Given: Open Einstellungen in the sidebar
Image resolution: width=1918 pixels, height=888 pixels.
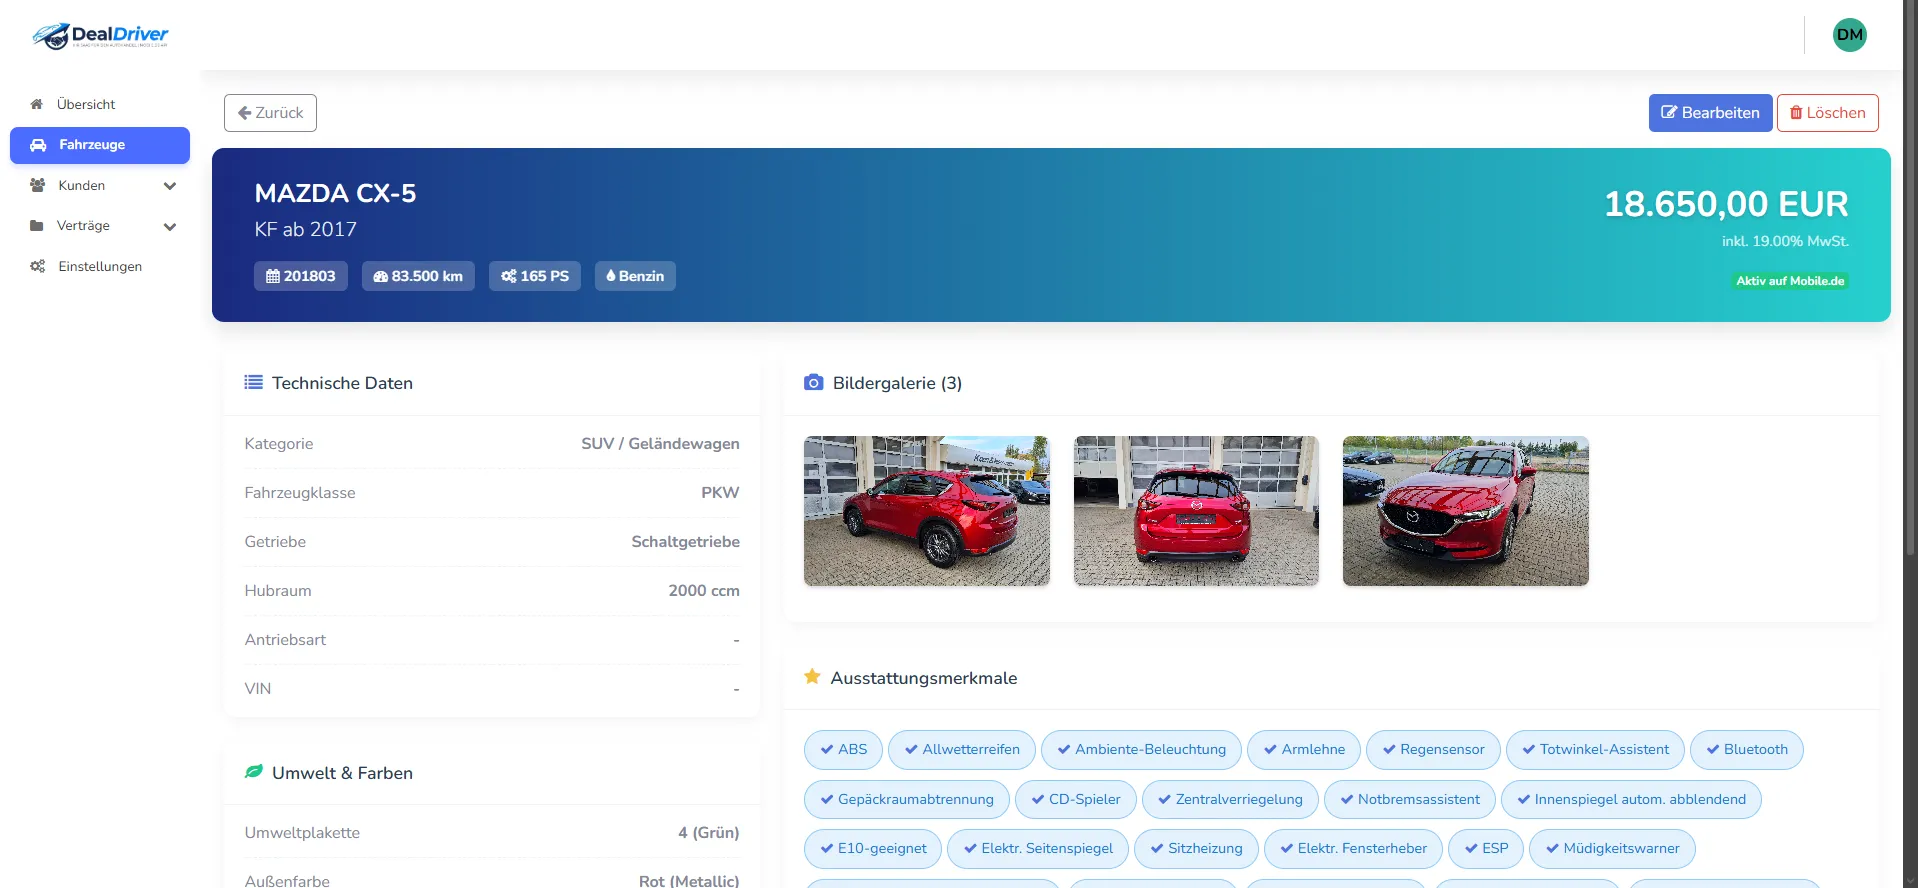Looking at the screenshot, I should [100, 266].
